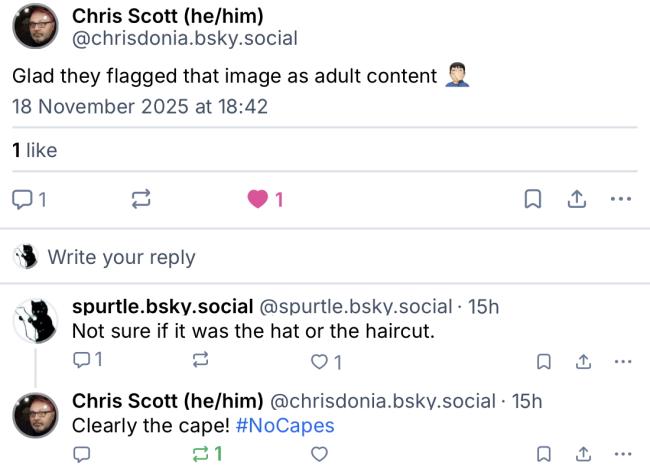
Task: Repost the main adult content post
Action: (x=141, y=200)
